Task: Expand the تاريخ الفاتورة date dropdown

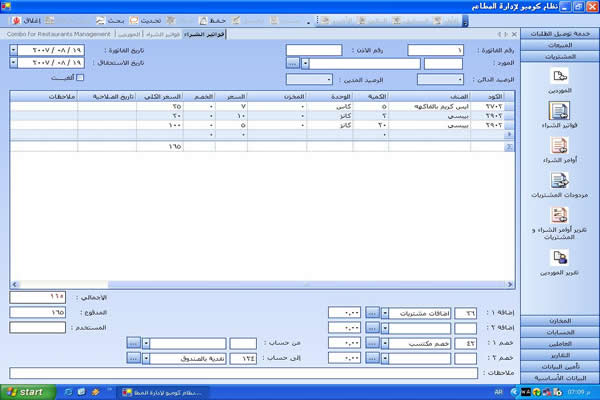Action: (x=13, y=48)
